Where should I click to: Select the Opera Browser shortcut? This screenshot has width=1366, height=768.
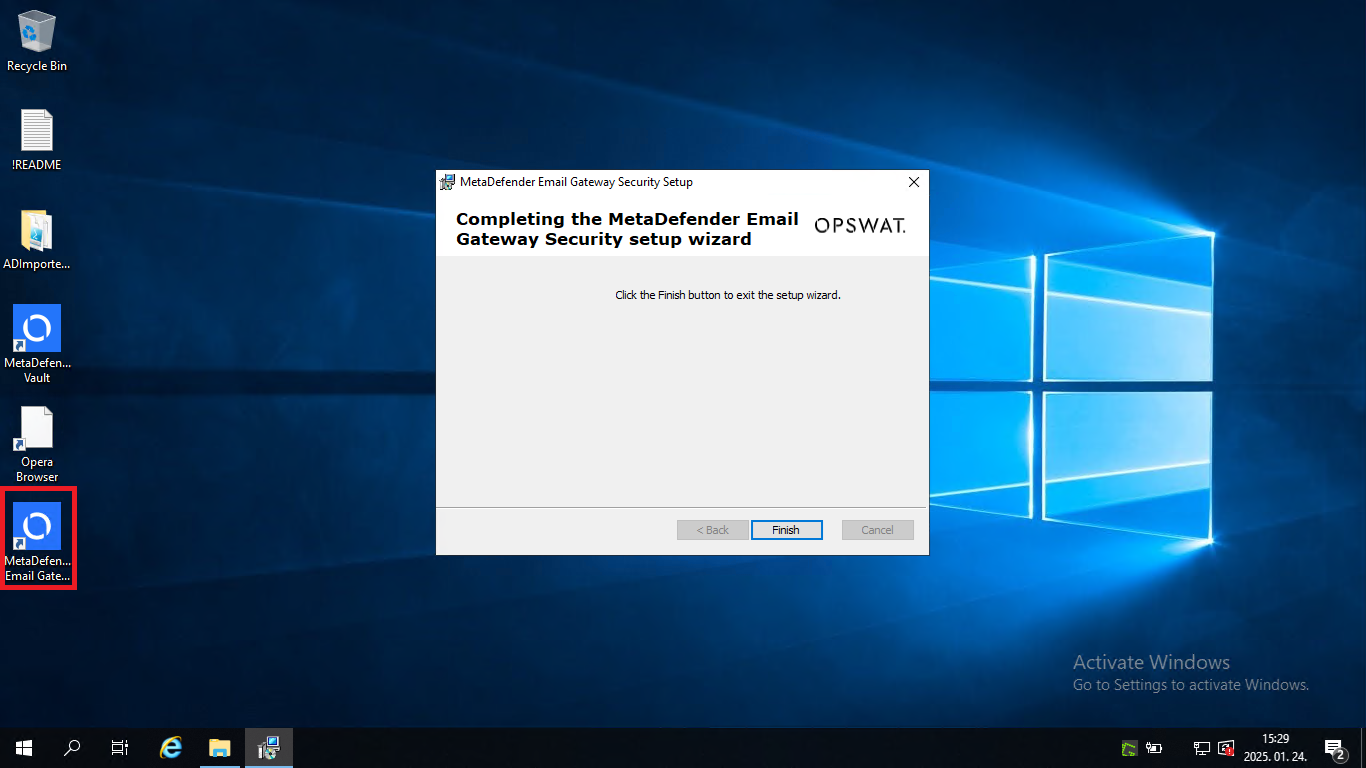pos(37,445)
